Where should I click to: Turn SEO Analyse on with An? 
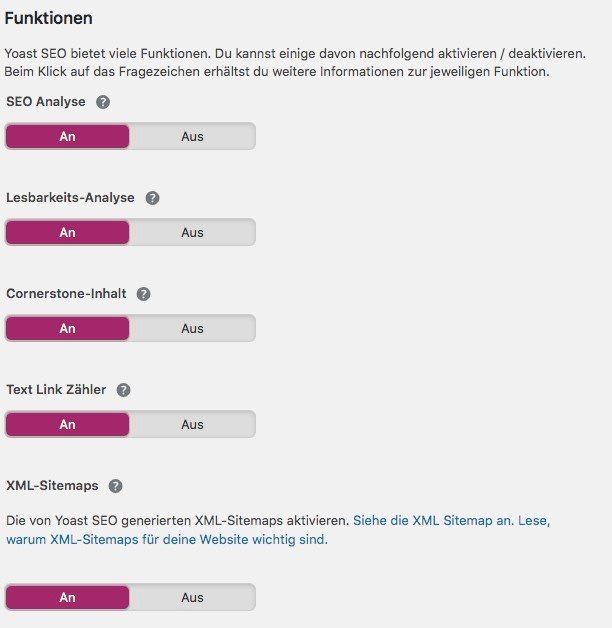tap(68, 136)
